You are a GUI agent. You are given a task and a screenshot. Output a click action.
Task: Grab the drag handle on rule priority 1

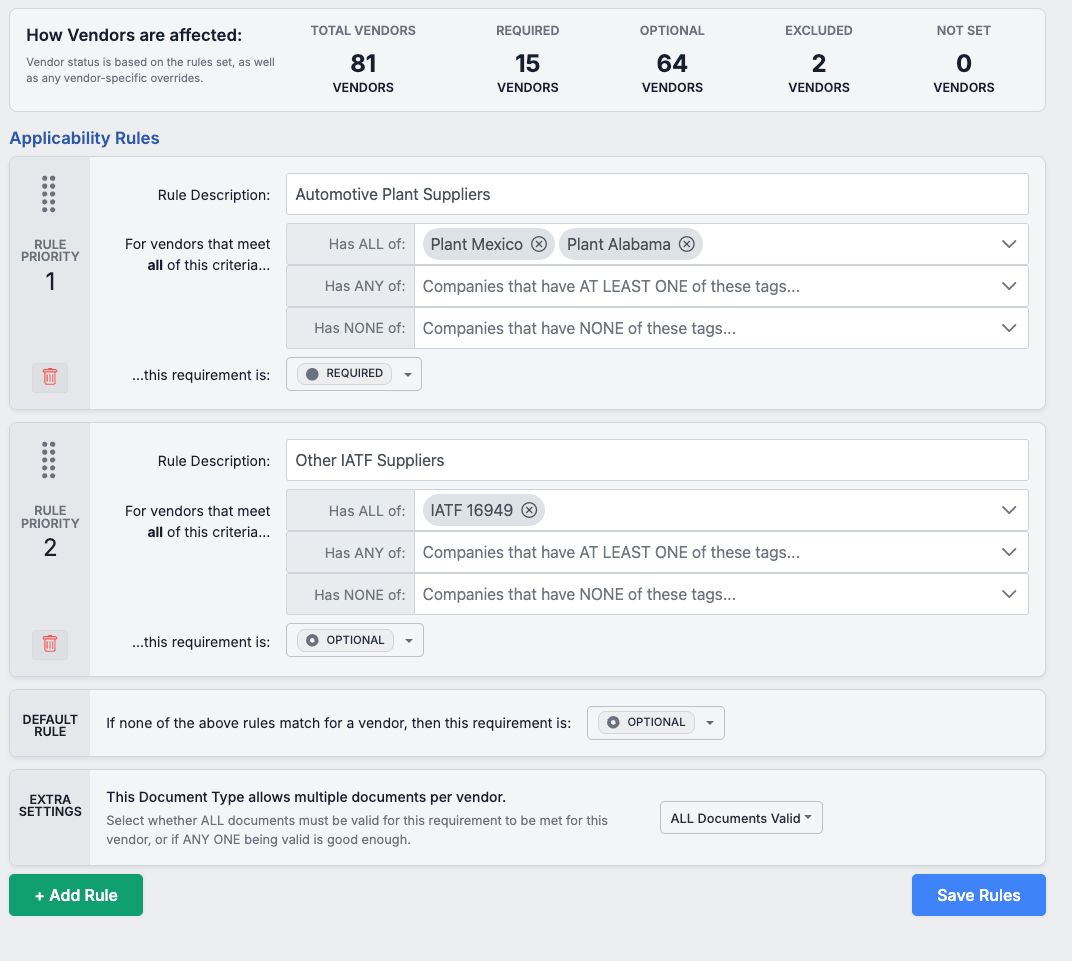pos(50,194)
